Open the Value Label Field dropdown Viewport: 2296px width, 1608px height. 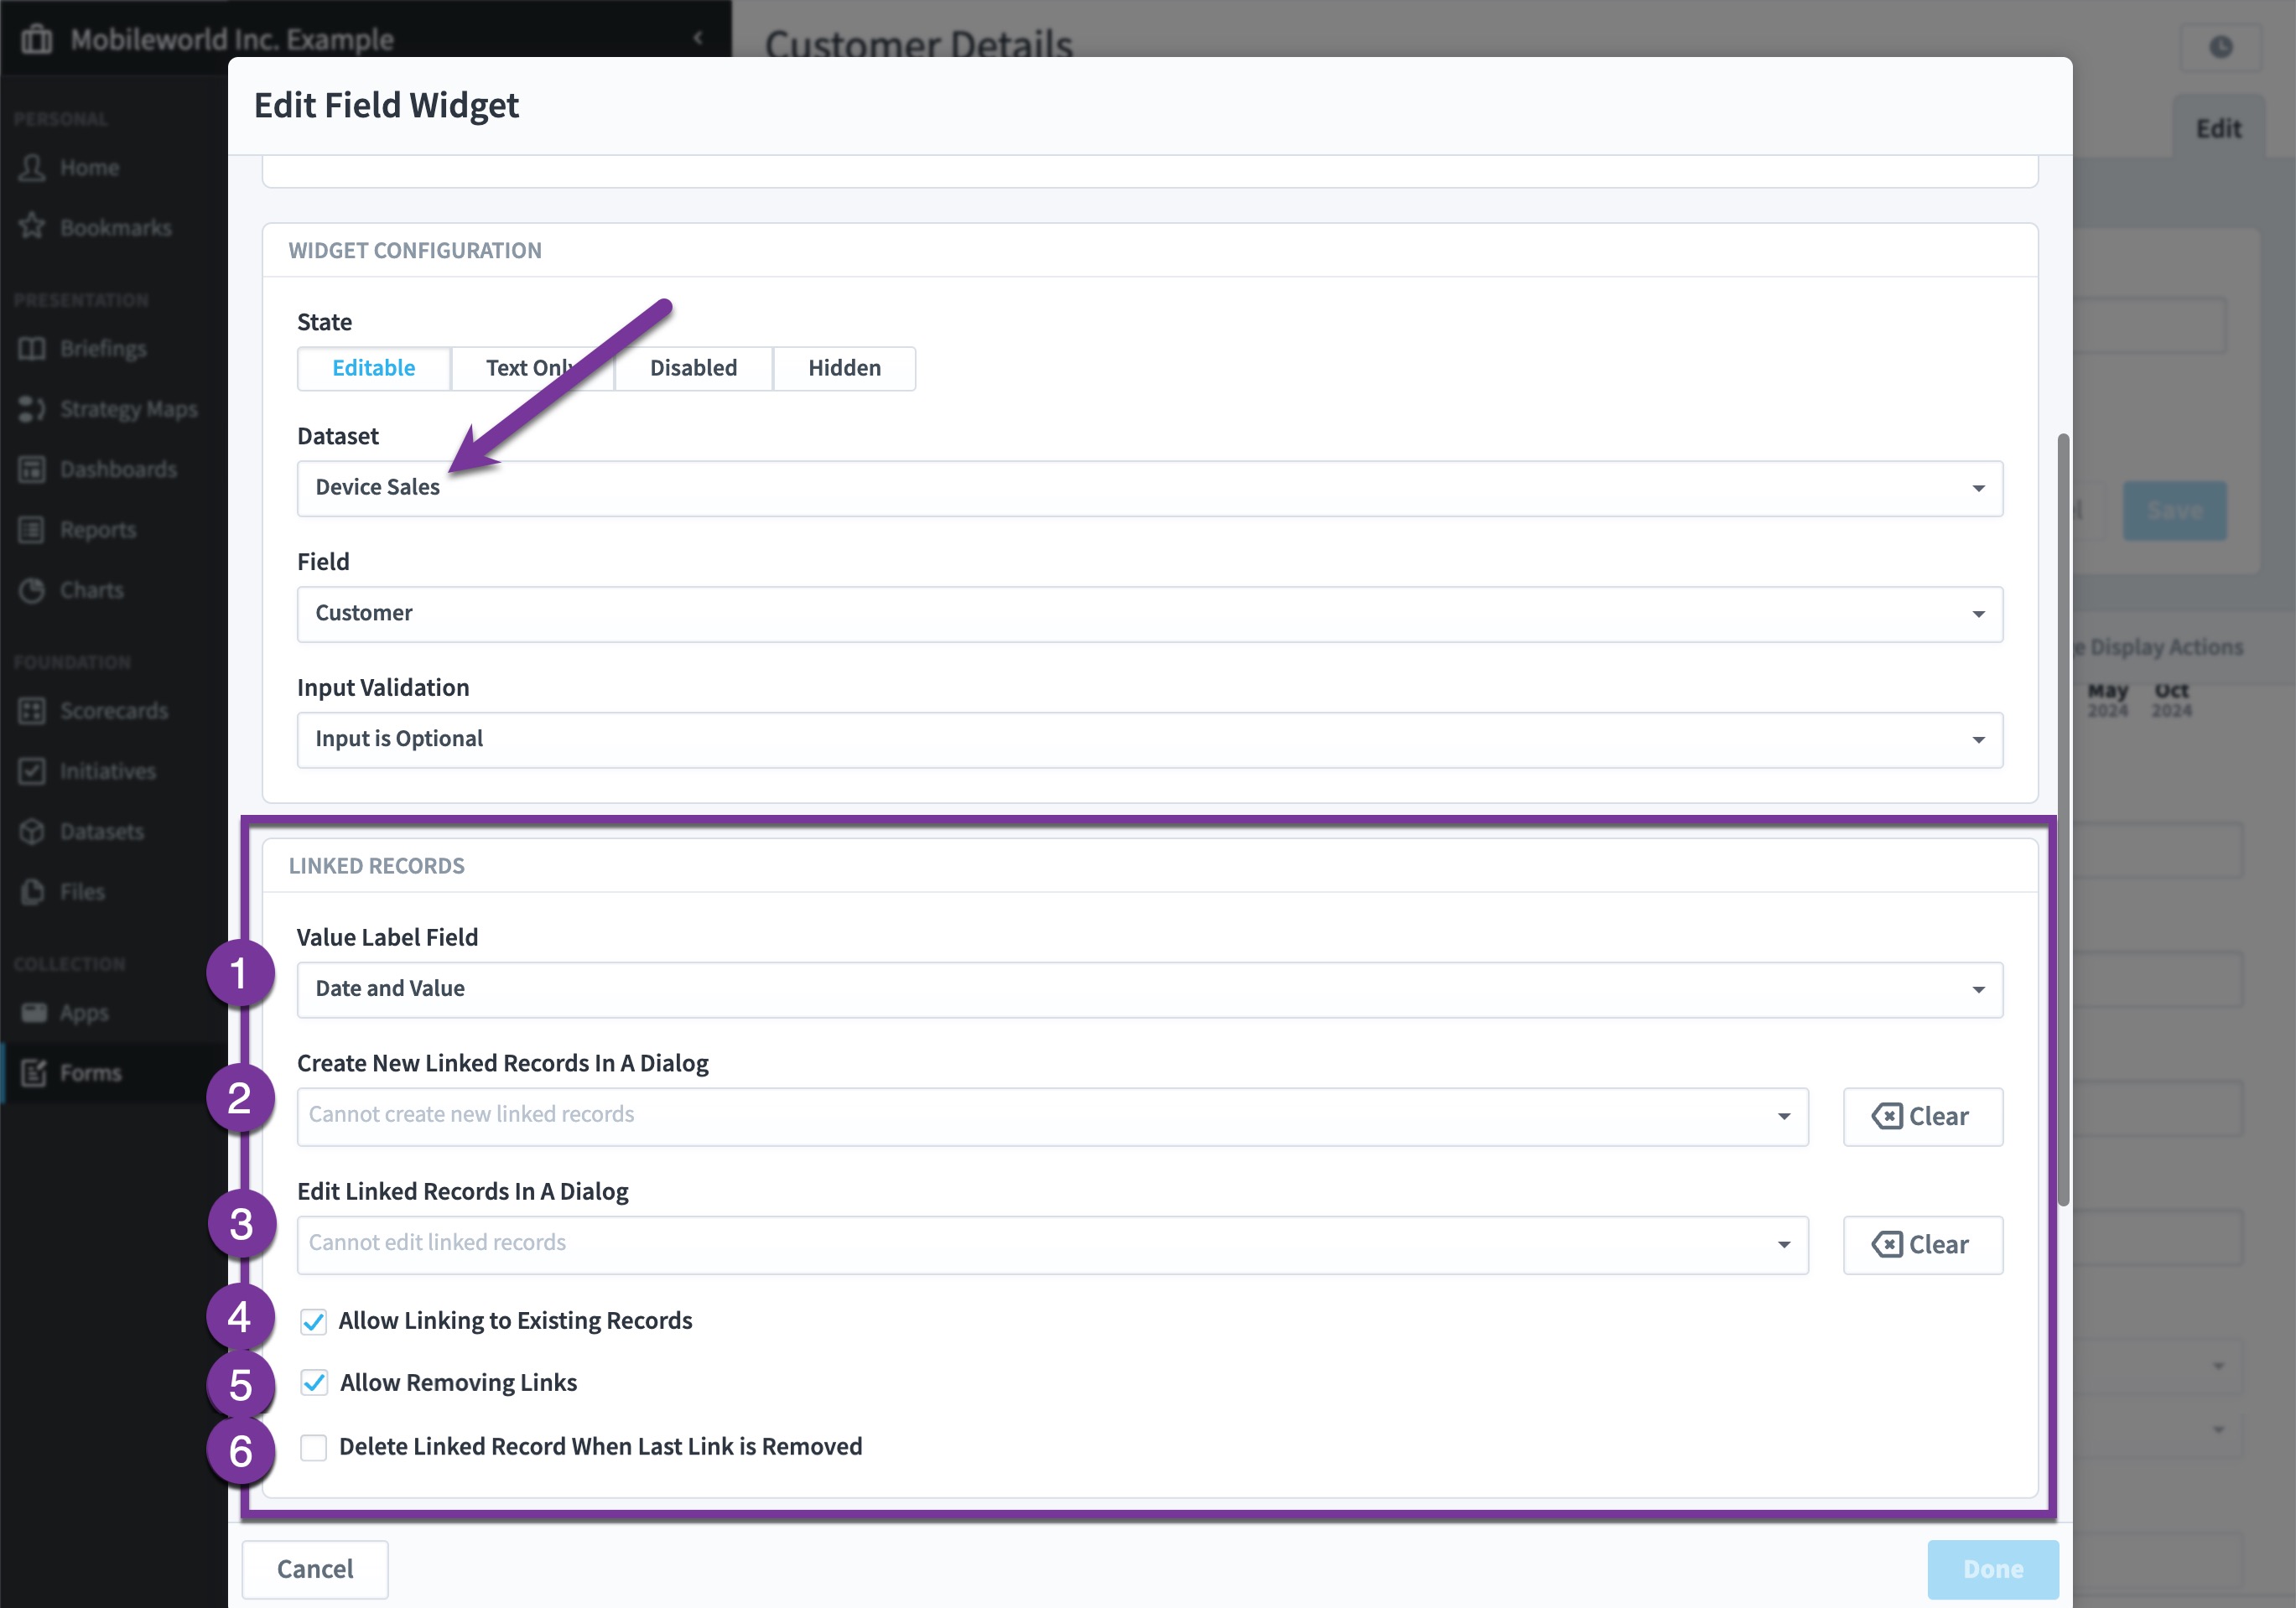(1150, 990)
